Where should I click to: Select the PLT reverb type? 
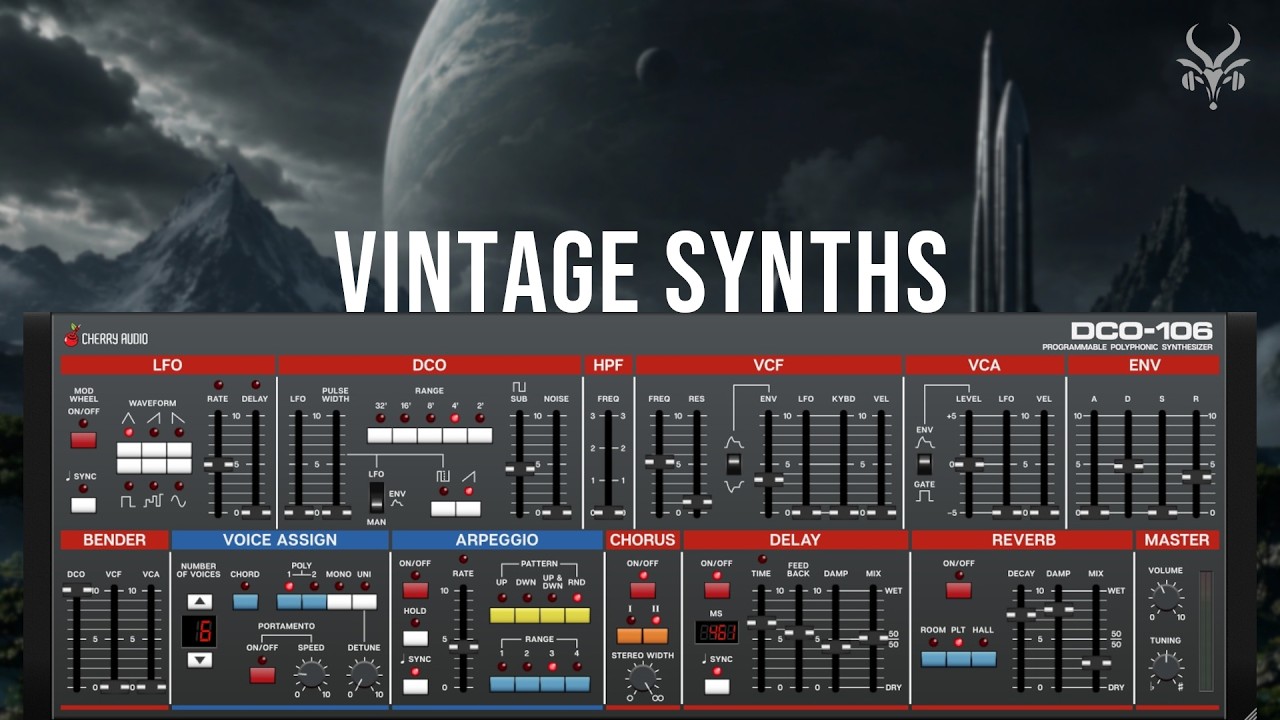[x=959, y=659]
